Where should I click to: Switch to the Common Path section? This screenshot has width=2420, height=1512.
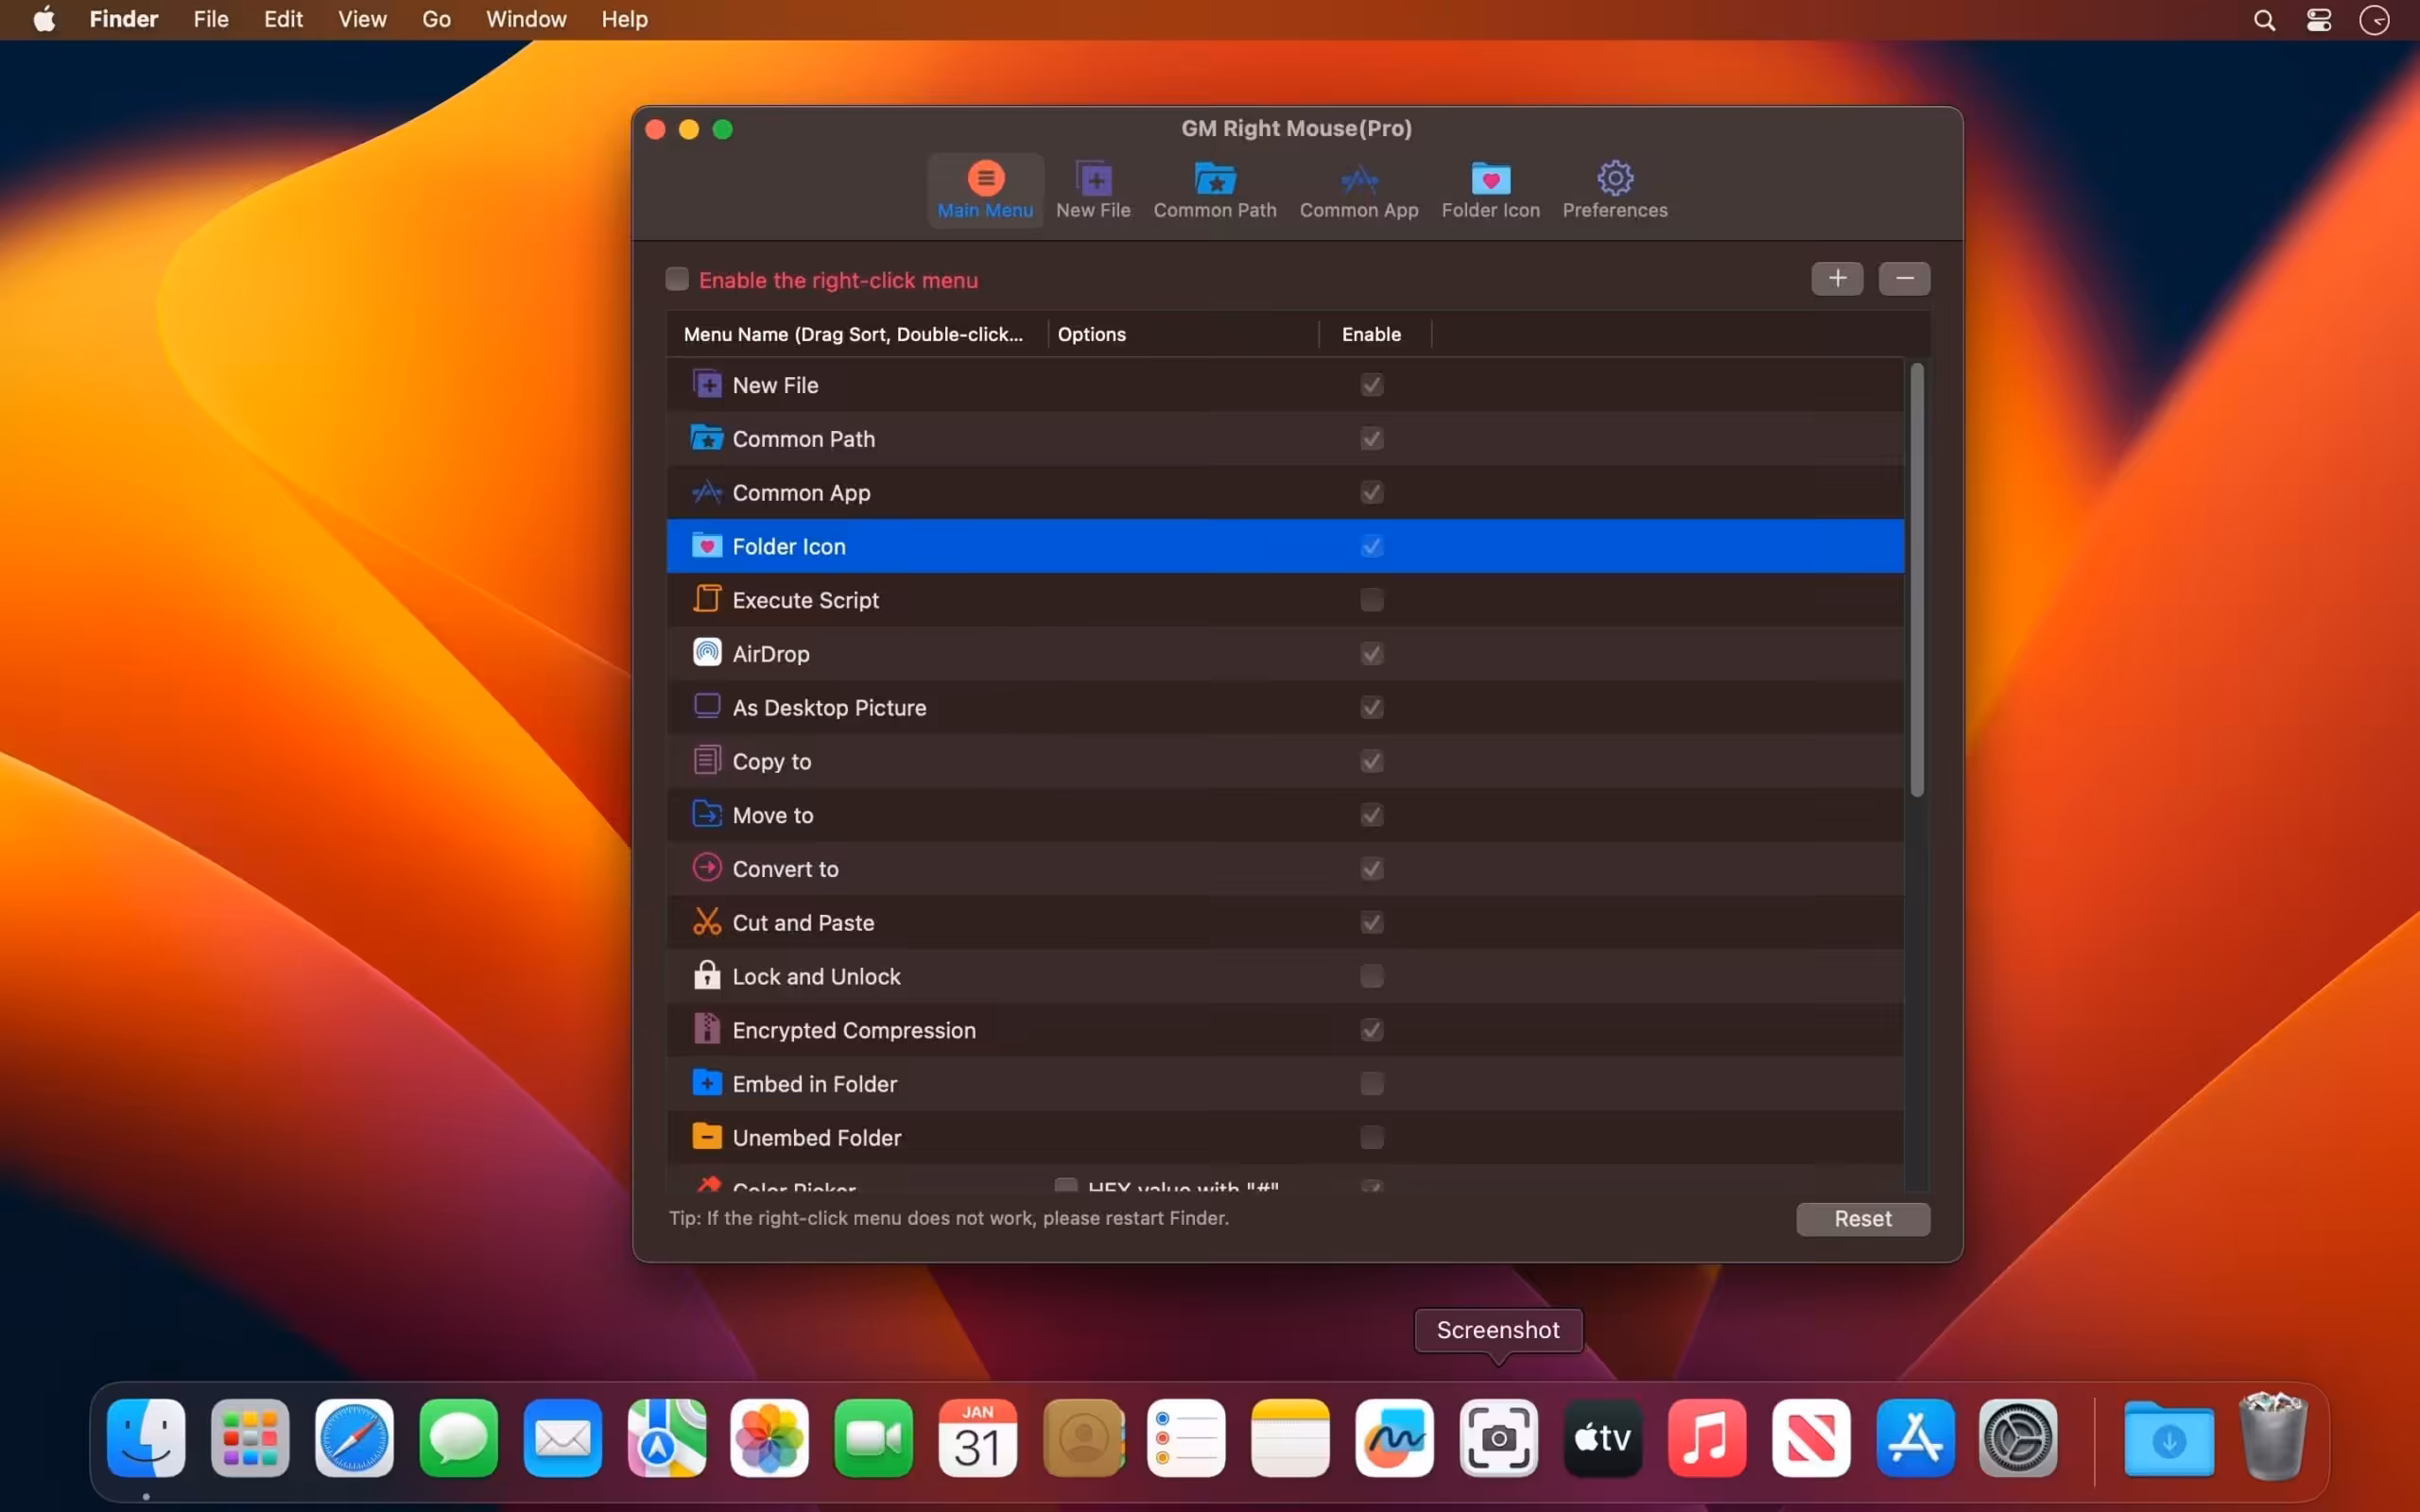pos(1214,190)
